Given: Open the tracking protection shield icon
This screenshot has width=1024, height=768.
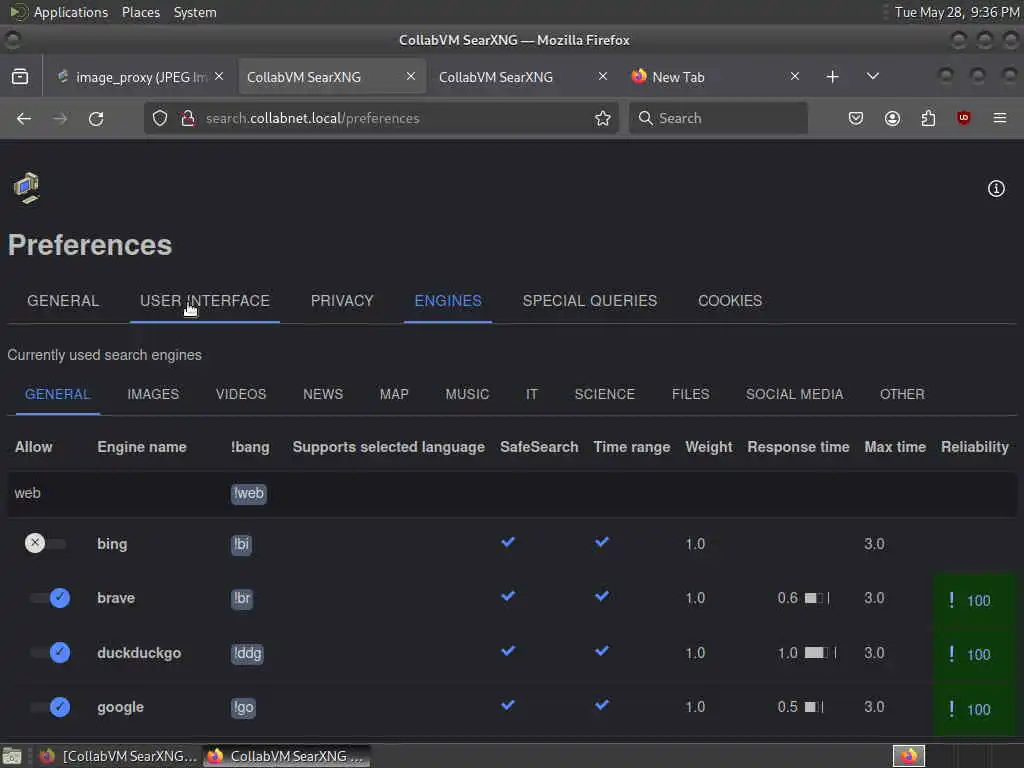Looking at the screenshot, I should click(x=160, y=118).
